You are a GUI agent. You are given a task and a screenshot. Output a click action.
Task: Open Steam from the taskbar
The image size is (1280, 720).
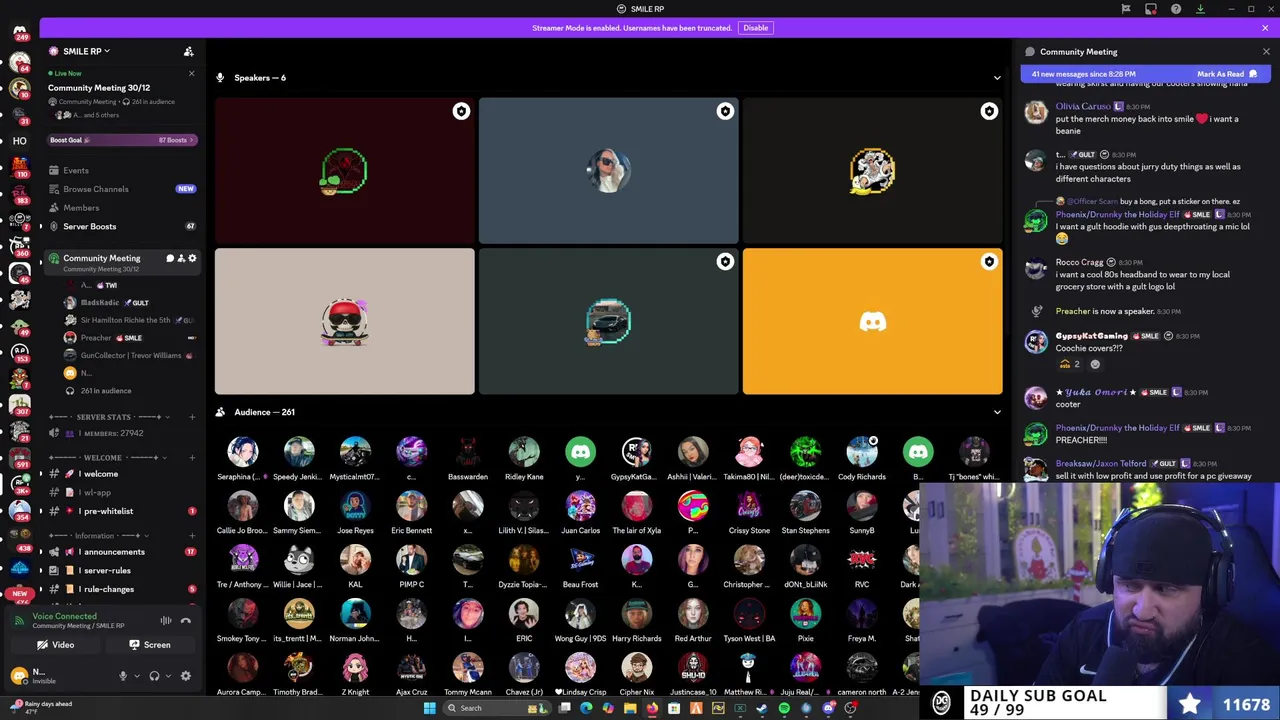[x=762, y=708]
